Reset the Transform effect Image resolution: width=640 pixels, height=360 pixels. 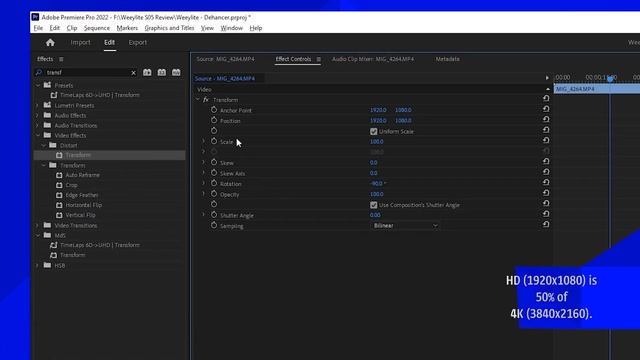546,98
